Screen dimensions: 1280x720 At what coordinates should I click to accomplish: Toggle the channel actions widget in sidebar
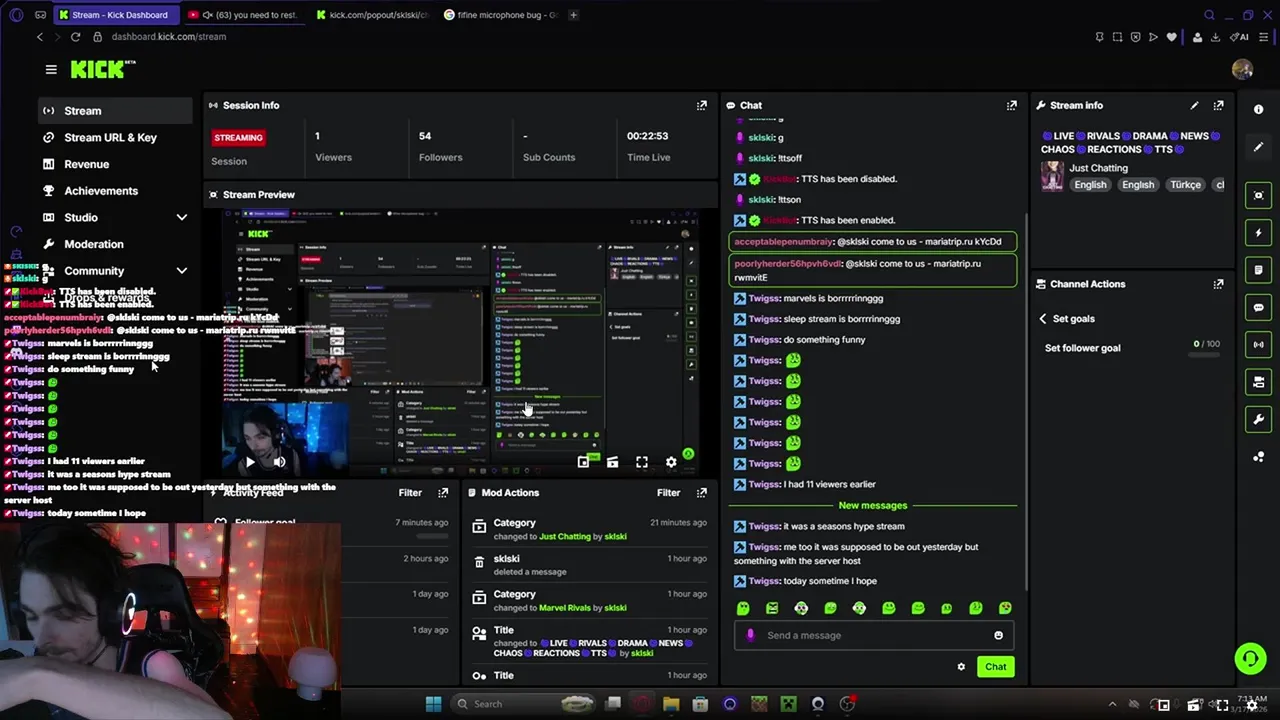pos(1259,382)
